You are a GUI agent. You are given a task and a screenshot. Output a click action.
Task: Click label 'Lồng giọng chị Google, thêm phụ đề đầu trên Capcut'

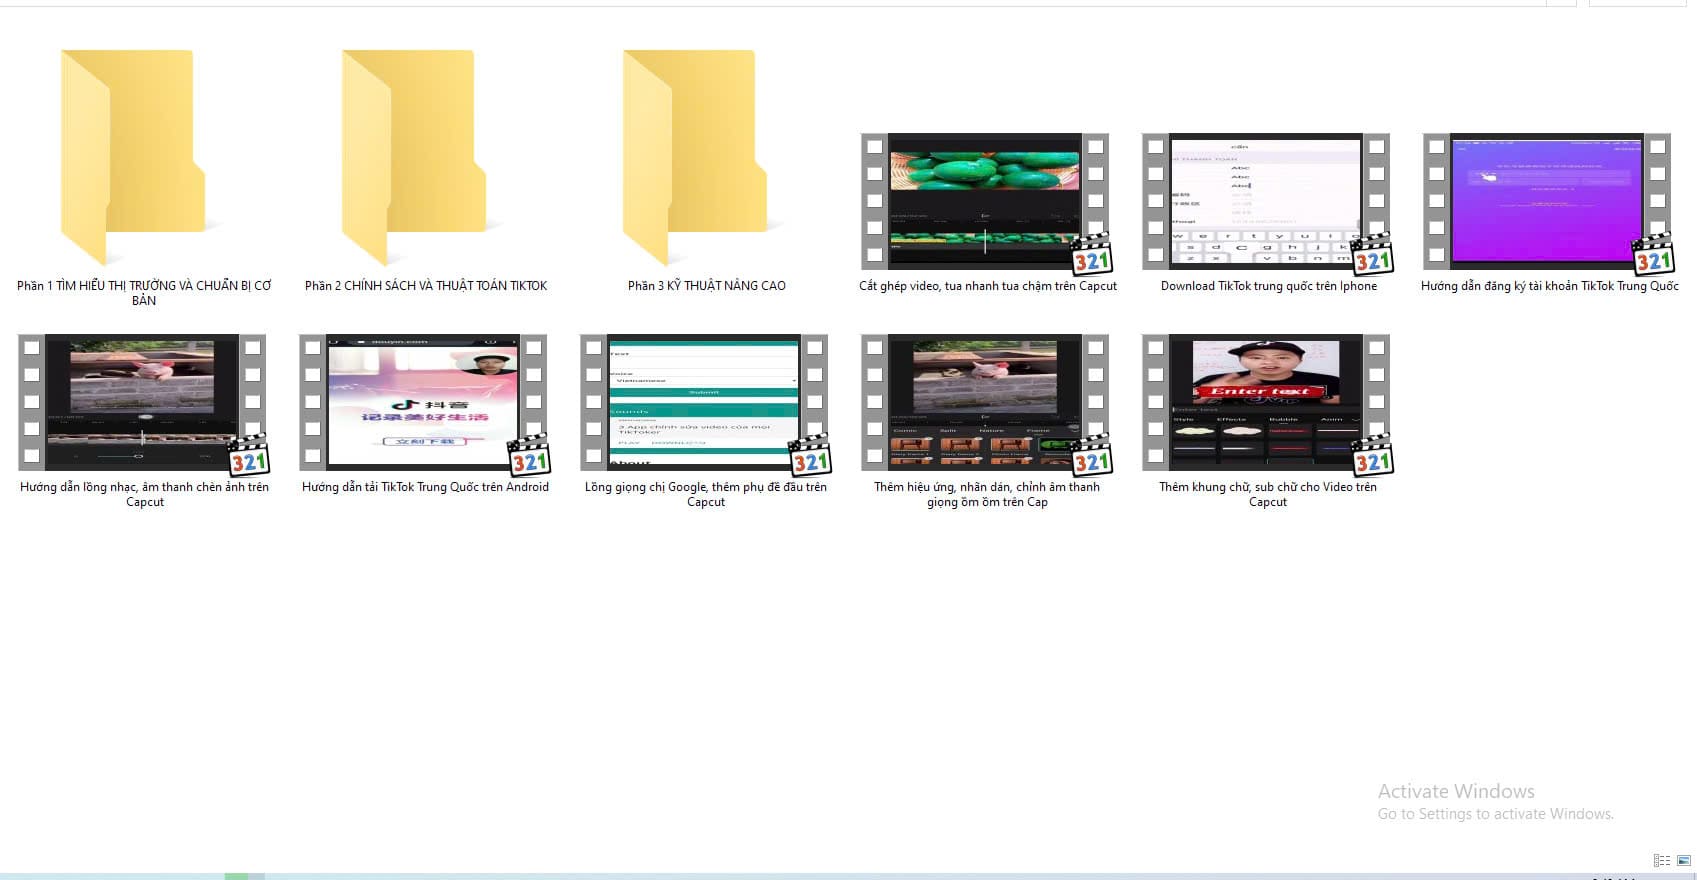point(706,494)
